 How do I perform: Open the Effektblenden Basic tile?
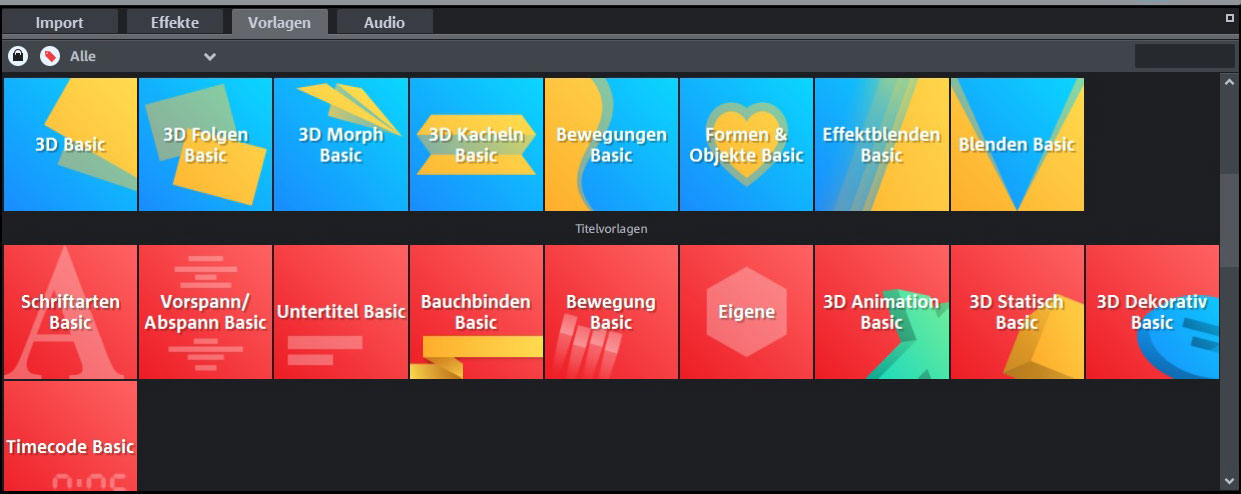tap(881, 145)
